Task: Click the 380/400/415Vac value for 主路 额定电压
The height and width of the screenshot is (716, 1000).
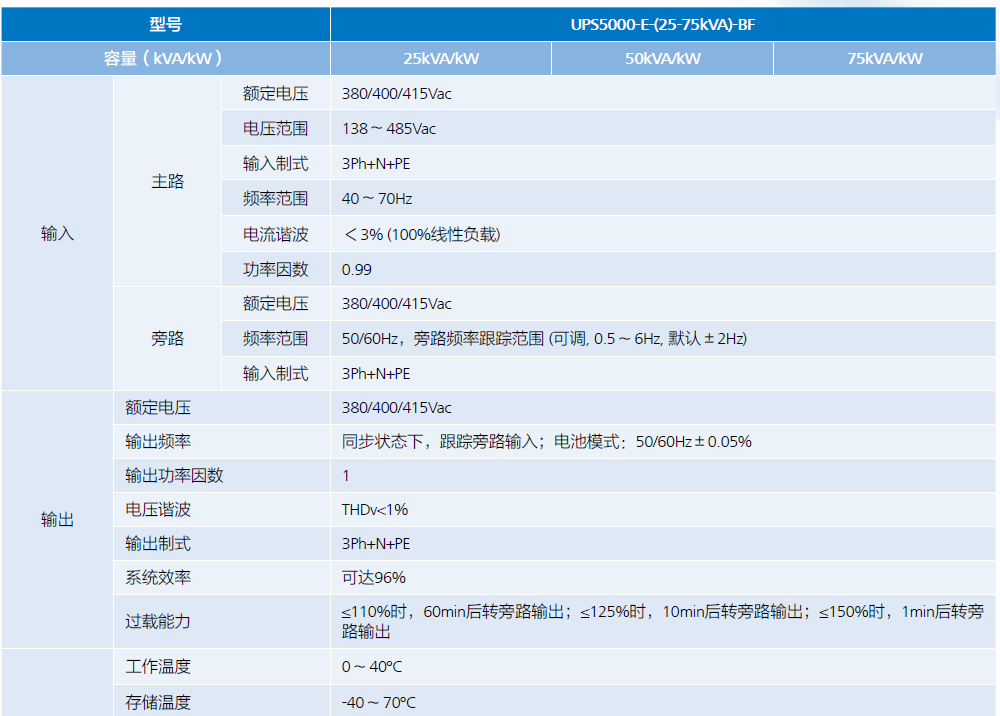Action: pyautogui.click(x=397, y=94)
